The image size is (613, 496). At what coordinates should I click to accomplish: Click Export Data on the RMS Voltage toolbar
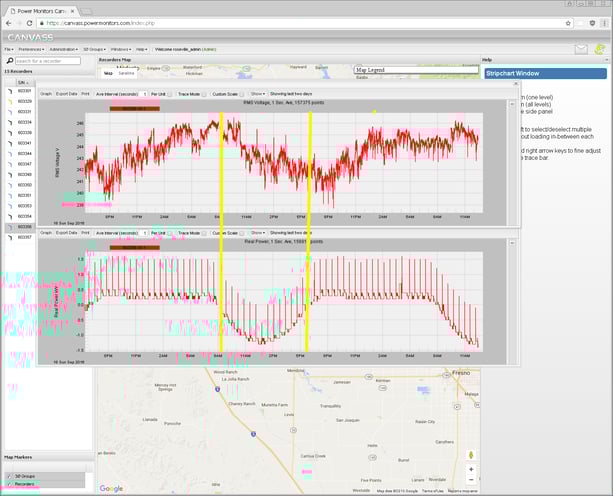click(66, 94)
